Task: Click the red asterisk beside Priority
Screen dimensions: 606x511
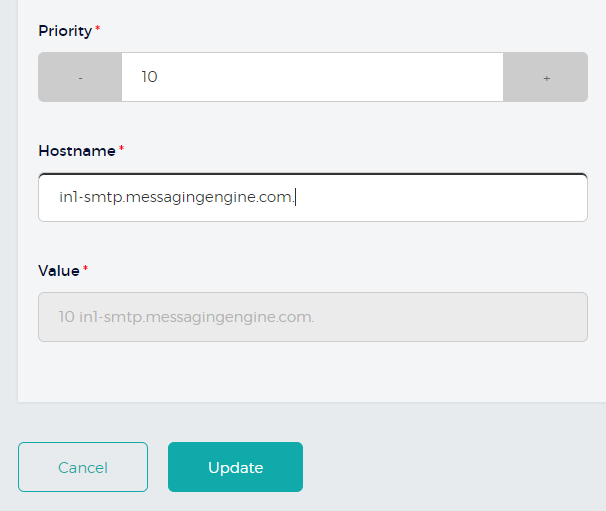Action: pyautogui.click(x=98, y=31)
